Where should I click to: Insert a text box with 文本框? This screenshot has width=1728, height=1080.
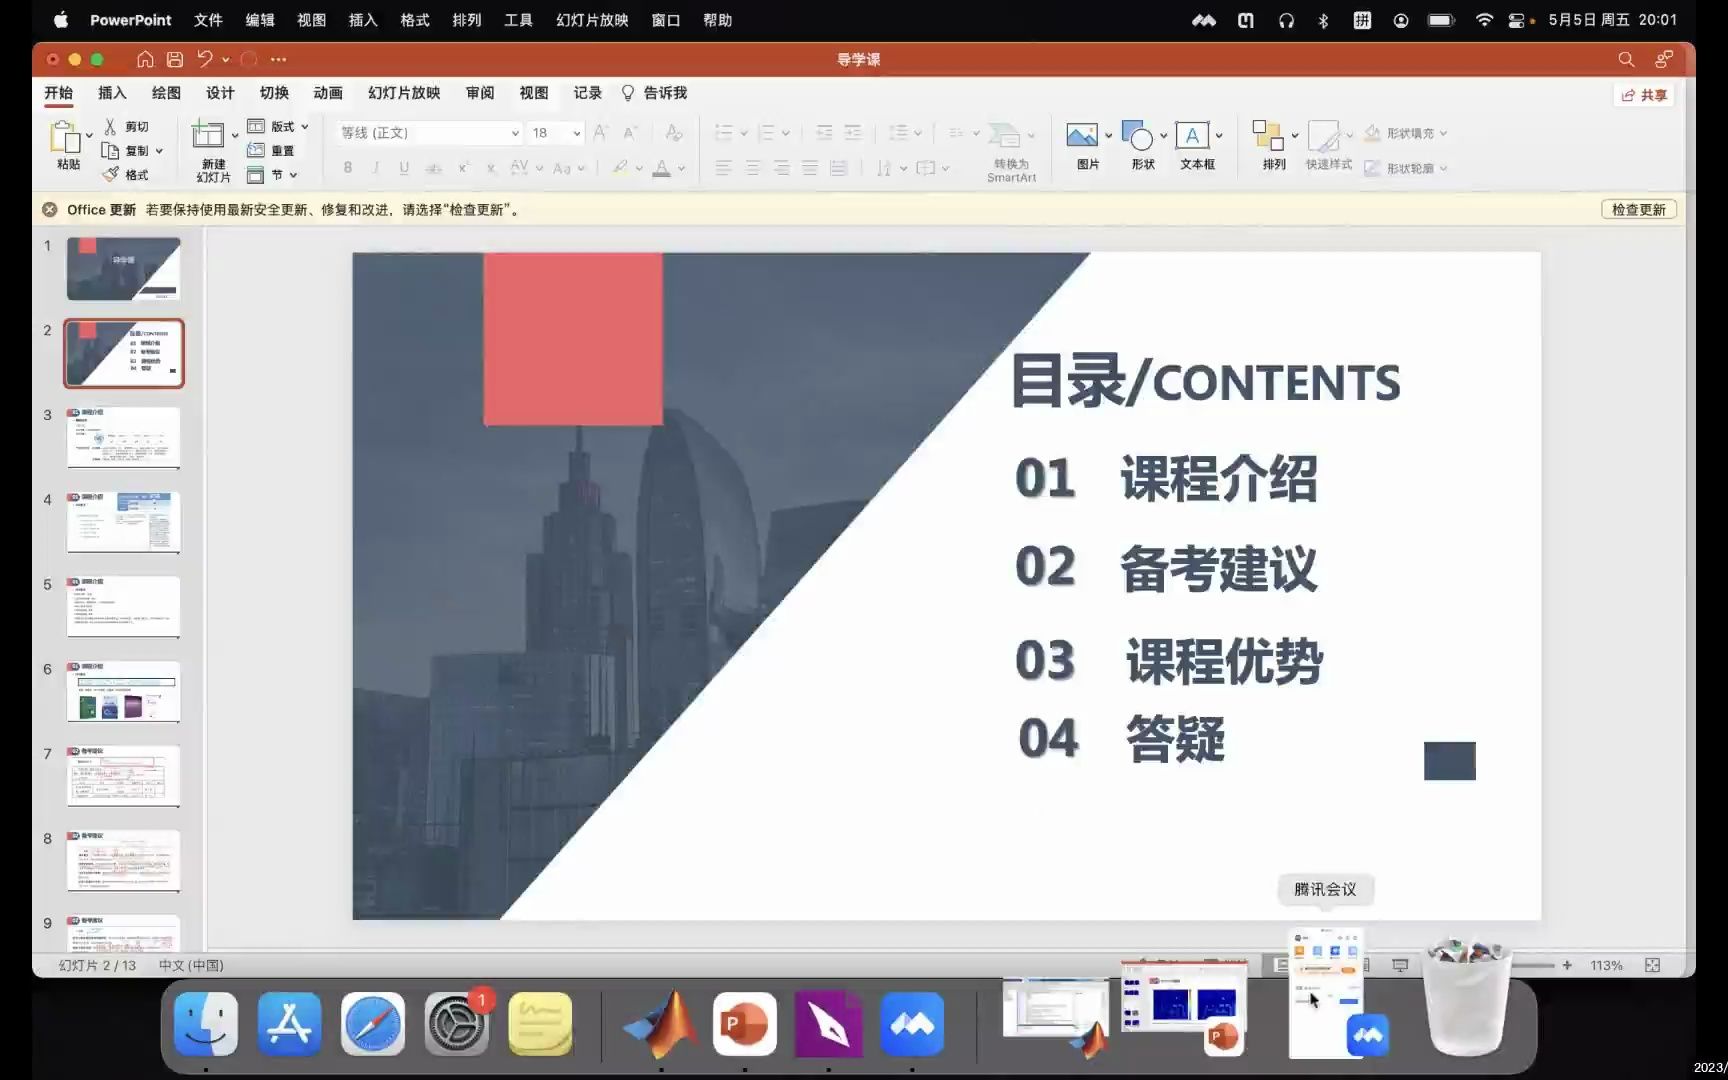point(1196,140)
